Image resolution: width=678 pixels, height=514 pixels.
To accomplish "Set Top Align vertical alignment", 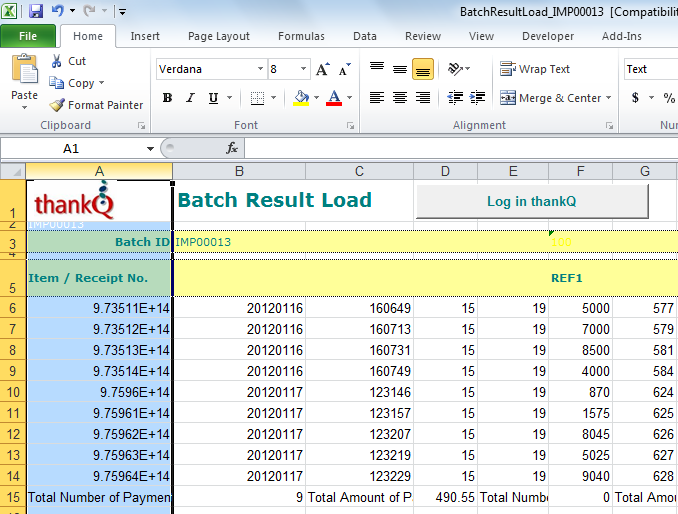I will click(377, 69).
